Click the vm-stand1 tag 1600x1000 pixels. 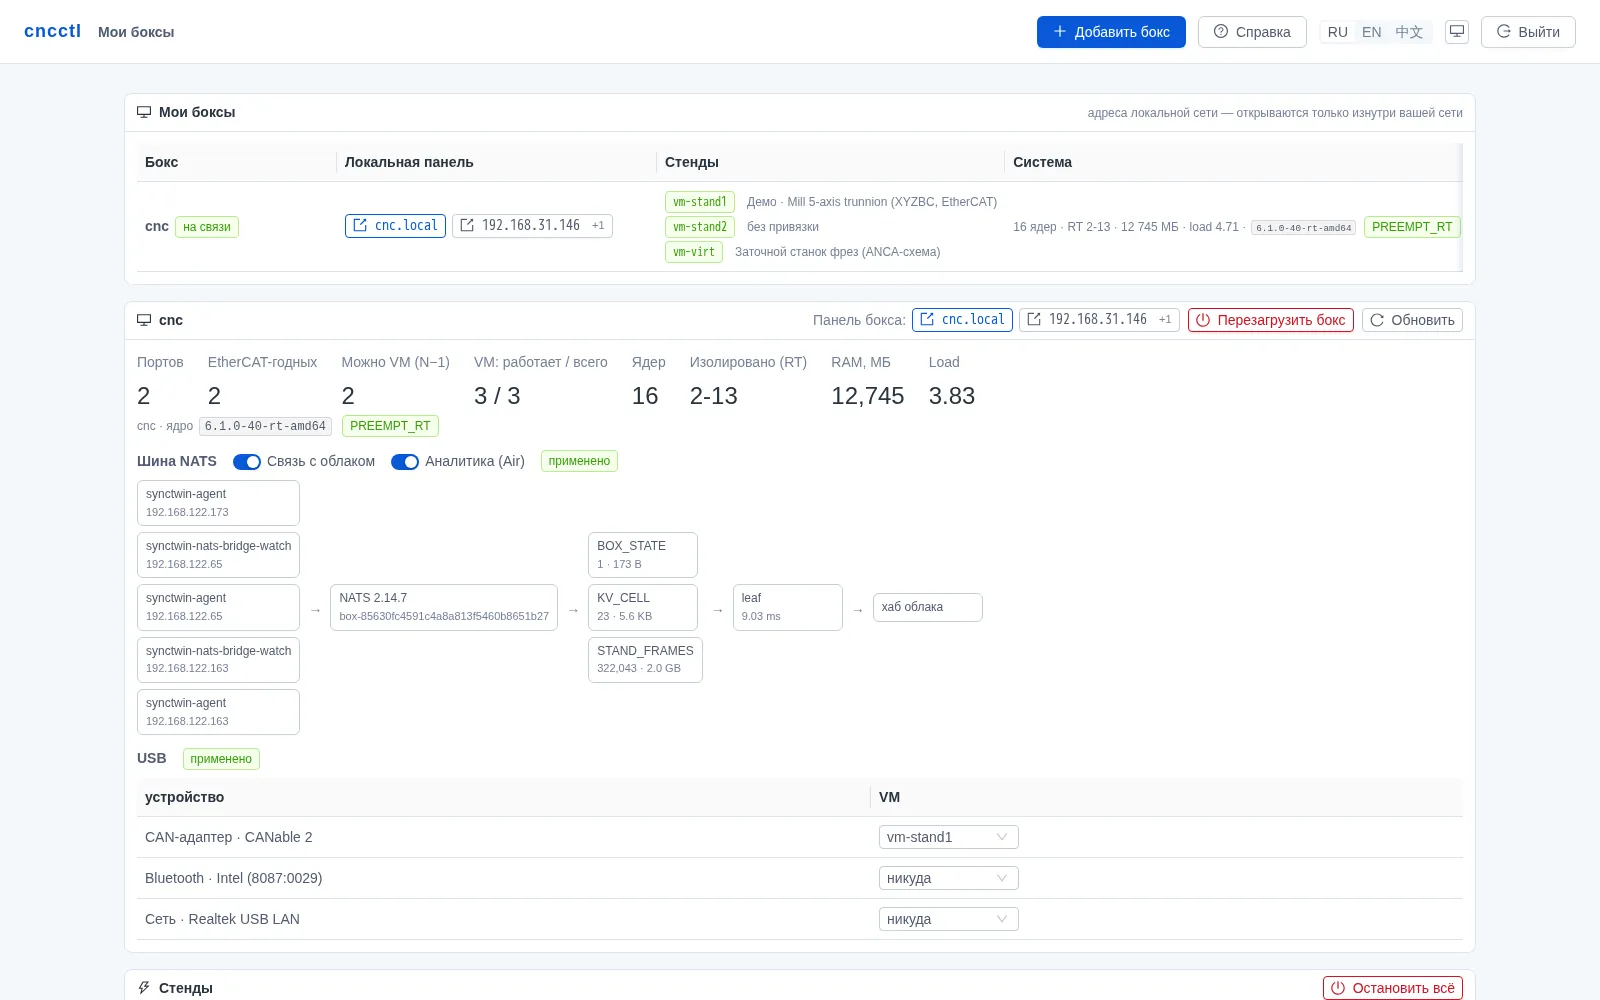pos(700,202)
